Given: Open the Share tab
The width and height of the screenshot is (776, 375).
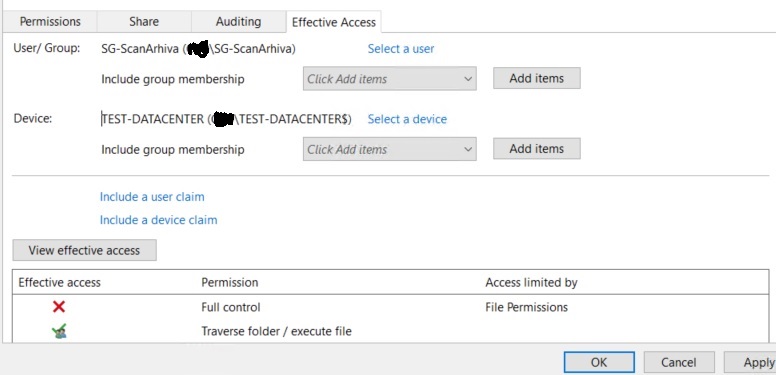Looking at the screenshot, I should pyautogui.click(x=144, y=22).
